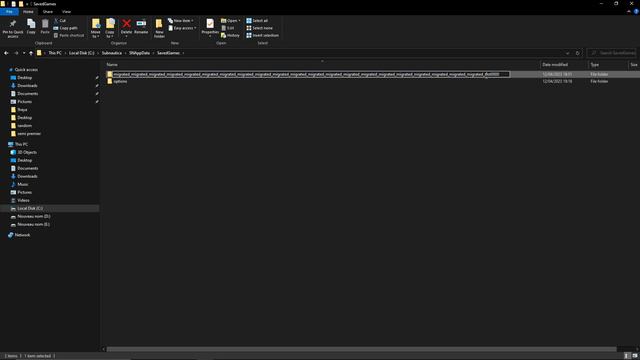Image resolution: width=640 pixels, height=360 pixels.
Task: Open Network in the navigation pane
Action: 22,235
